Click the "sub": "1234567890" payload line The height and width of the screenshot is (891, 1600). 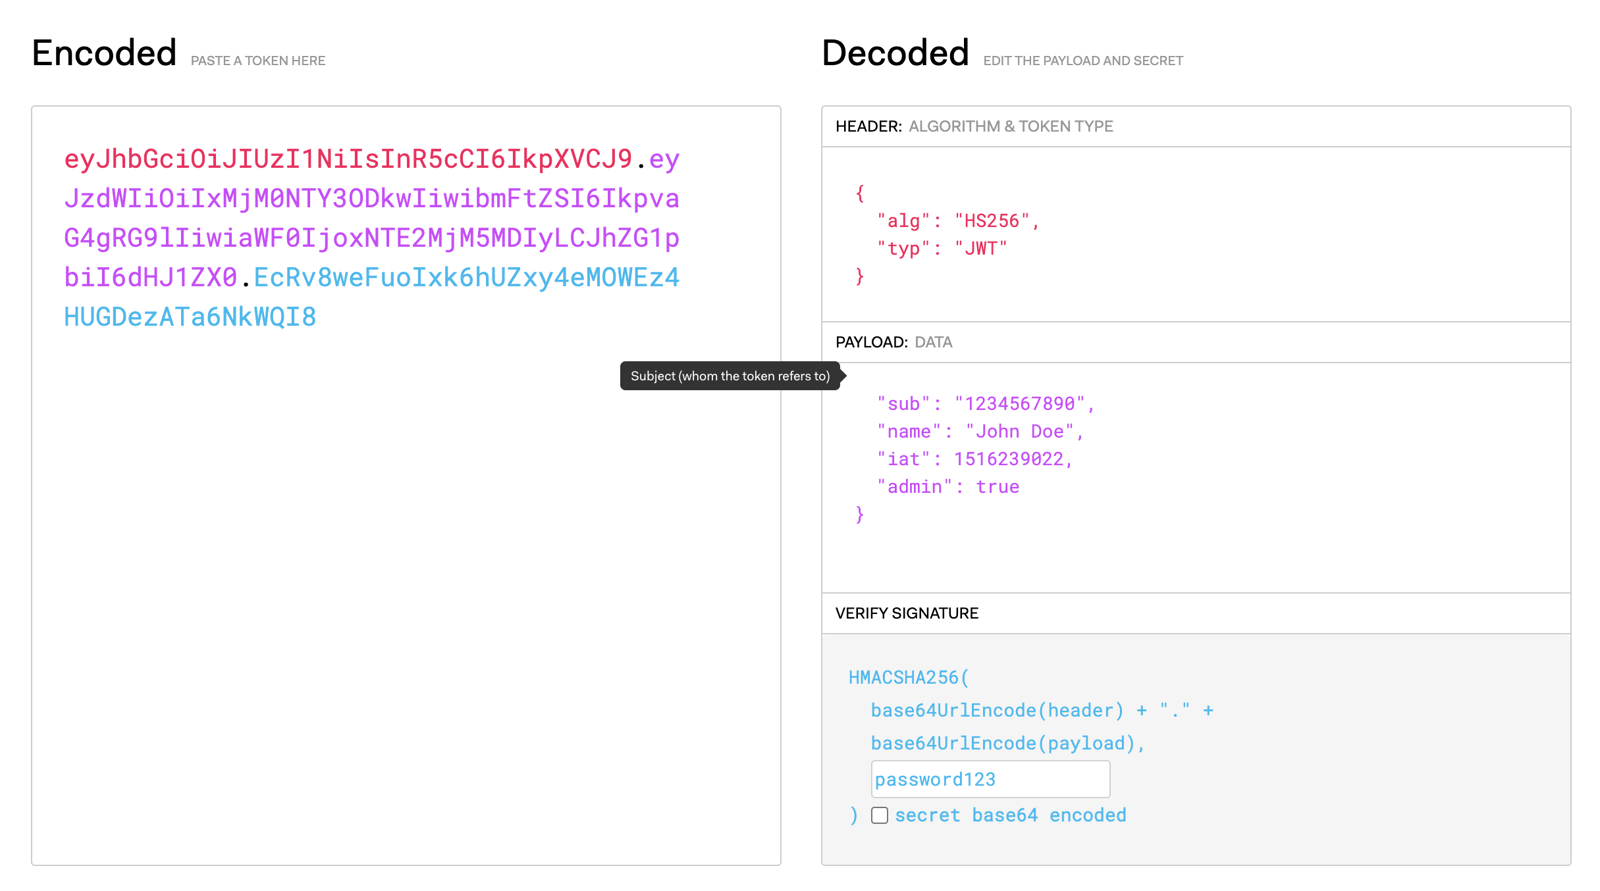pos(985,403)
